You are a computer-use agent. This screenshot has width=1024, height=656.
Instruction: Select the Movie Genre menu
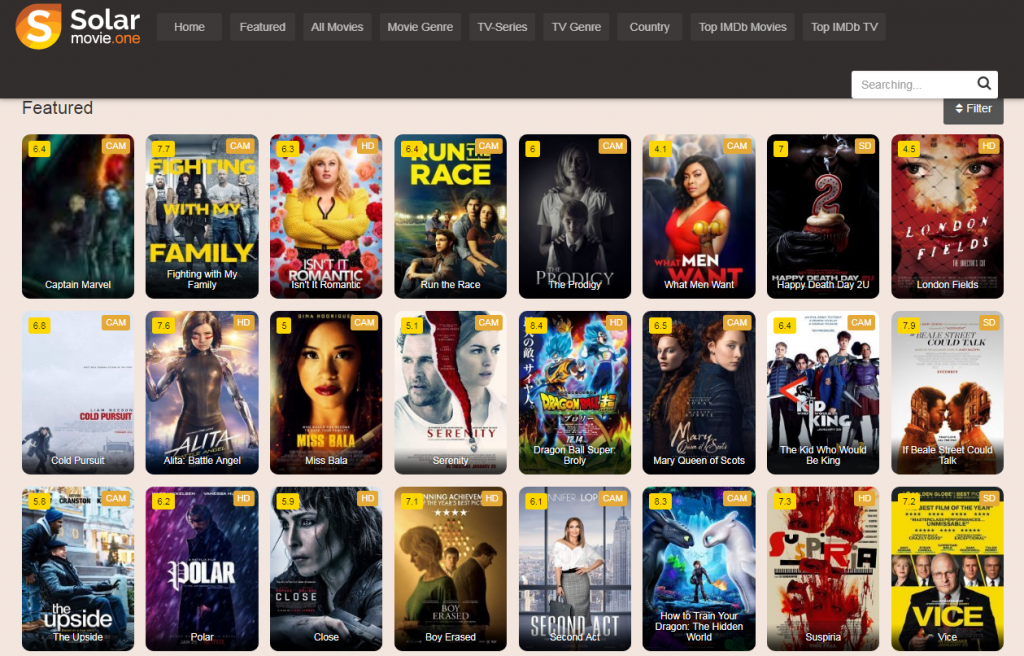pos(420,27)
